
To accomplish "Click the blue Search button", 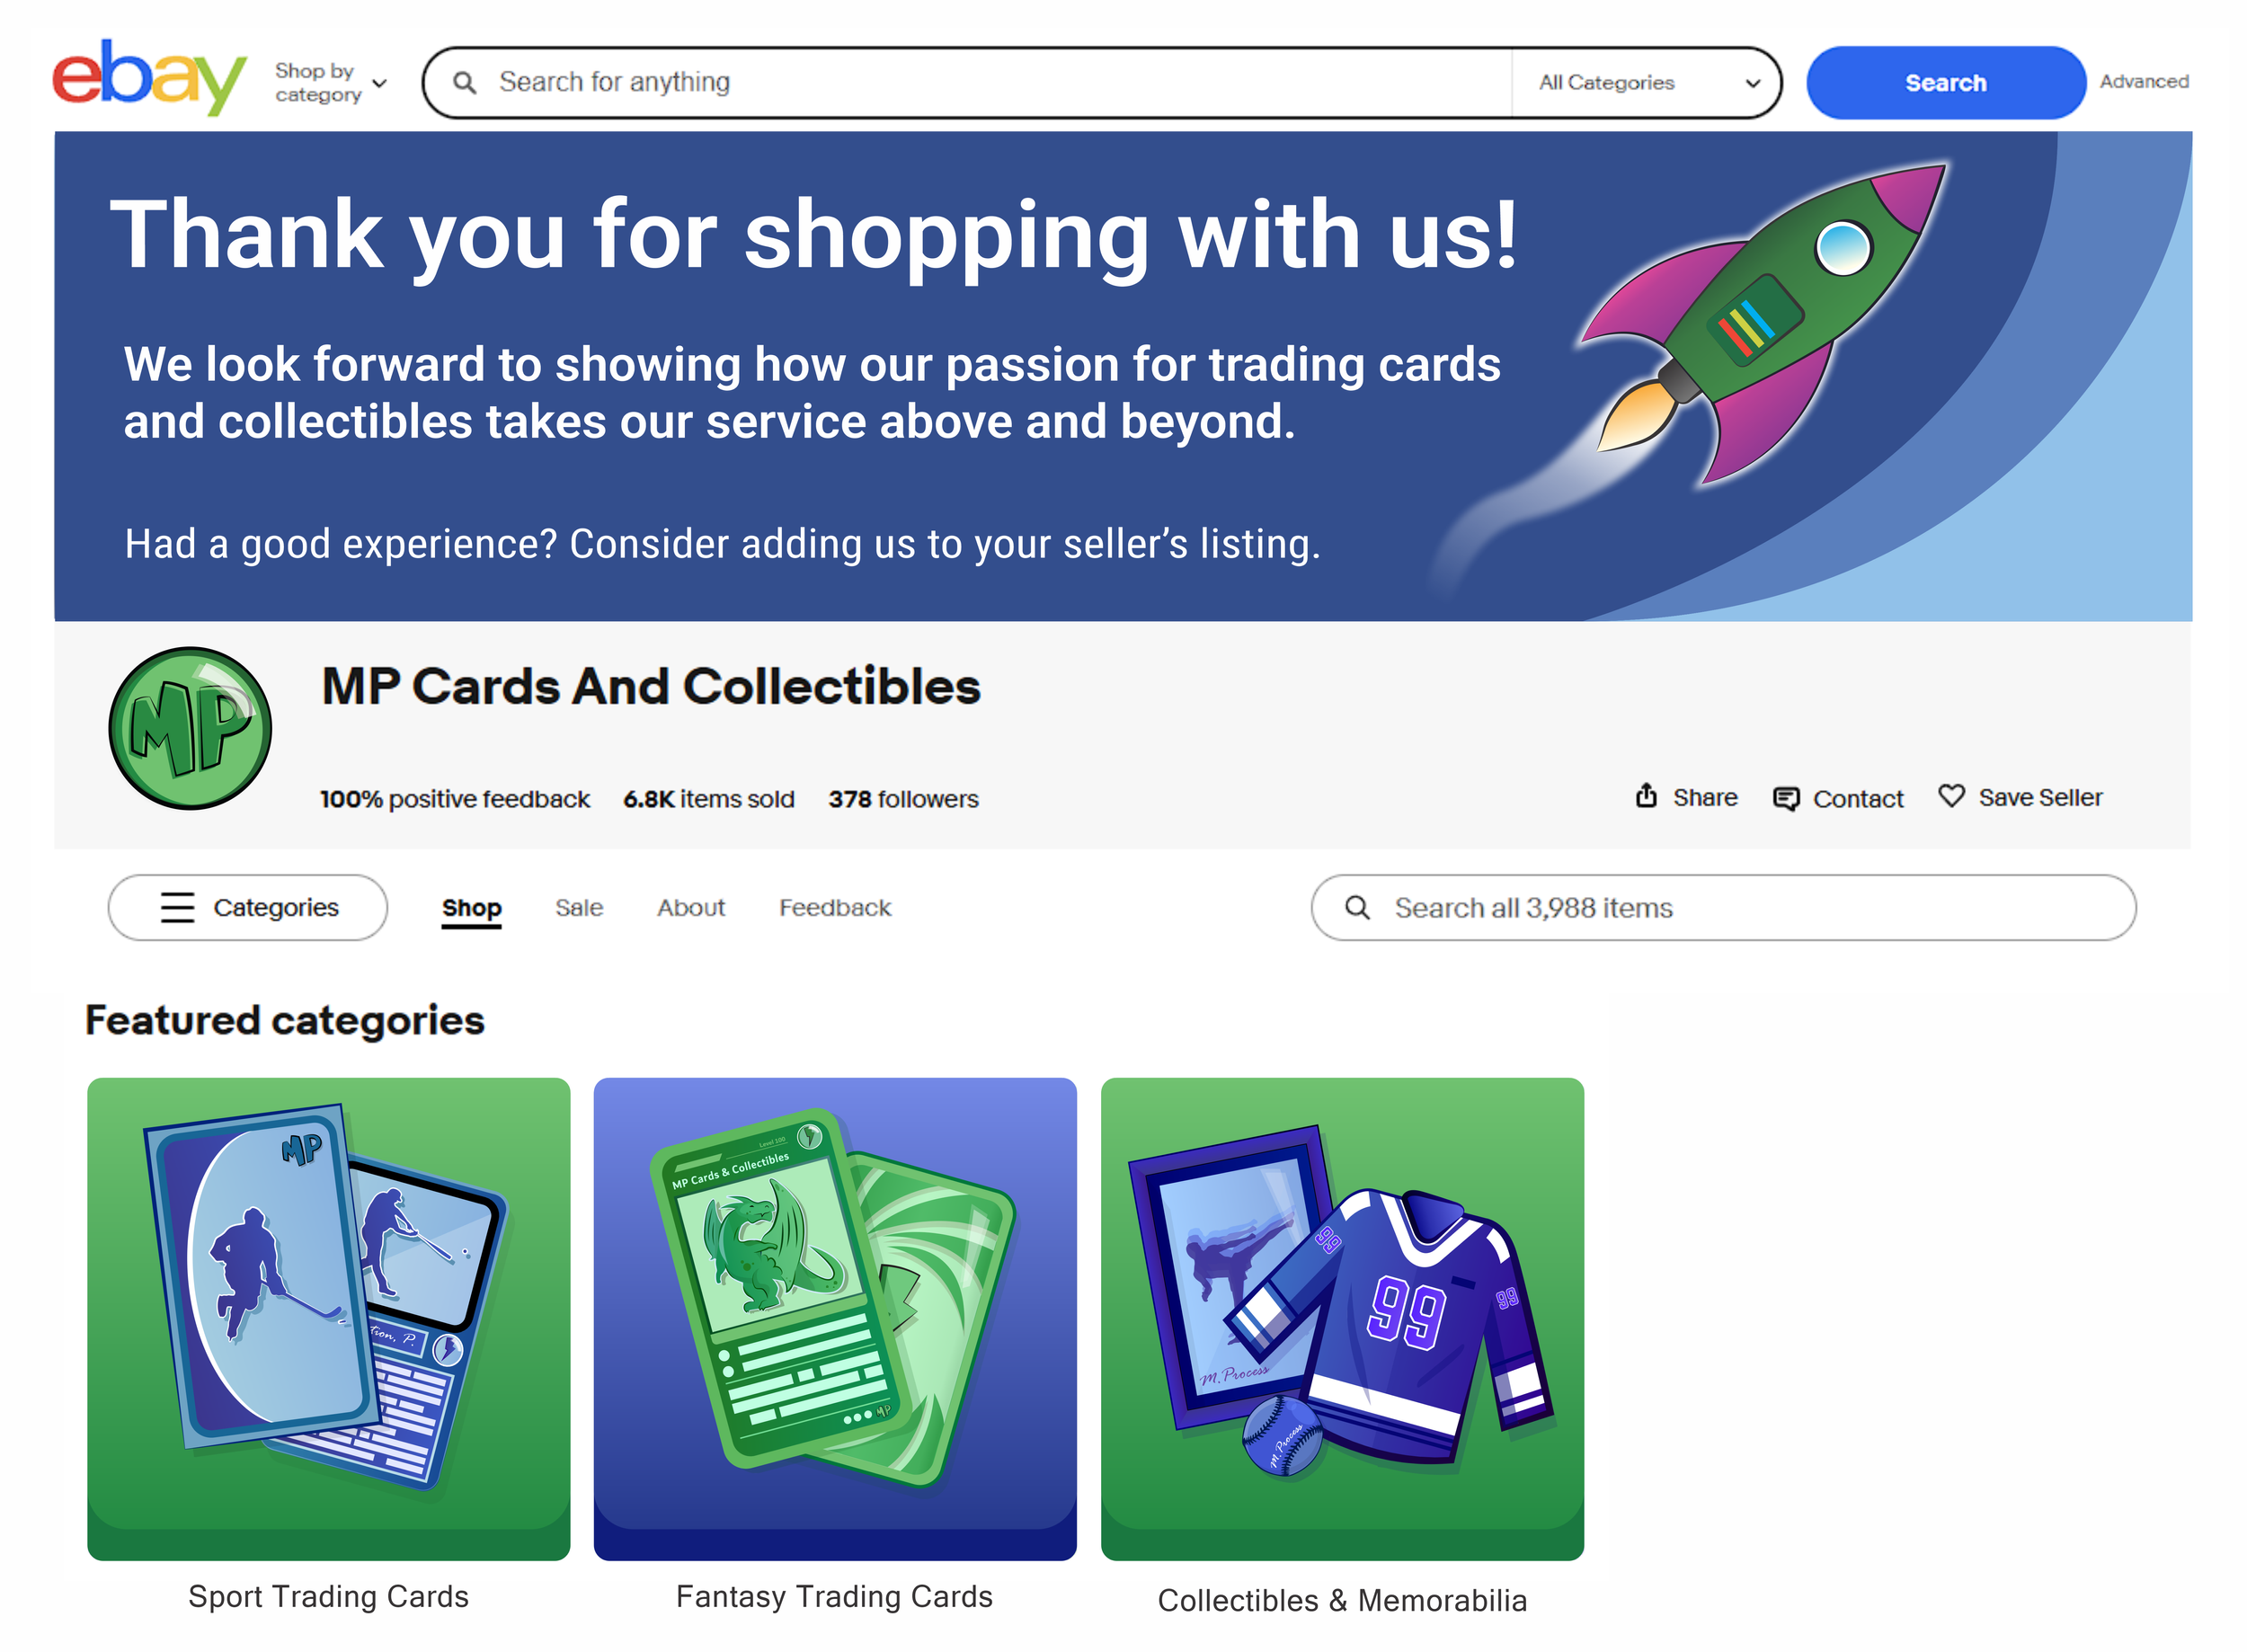I will (1945, 83).
